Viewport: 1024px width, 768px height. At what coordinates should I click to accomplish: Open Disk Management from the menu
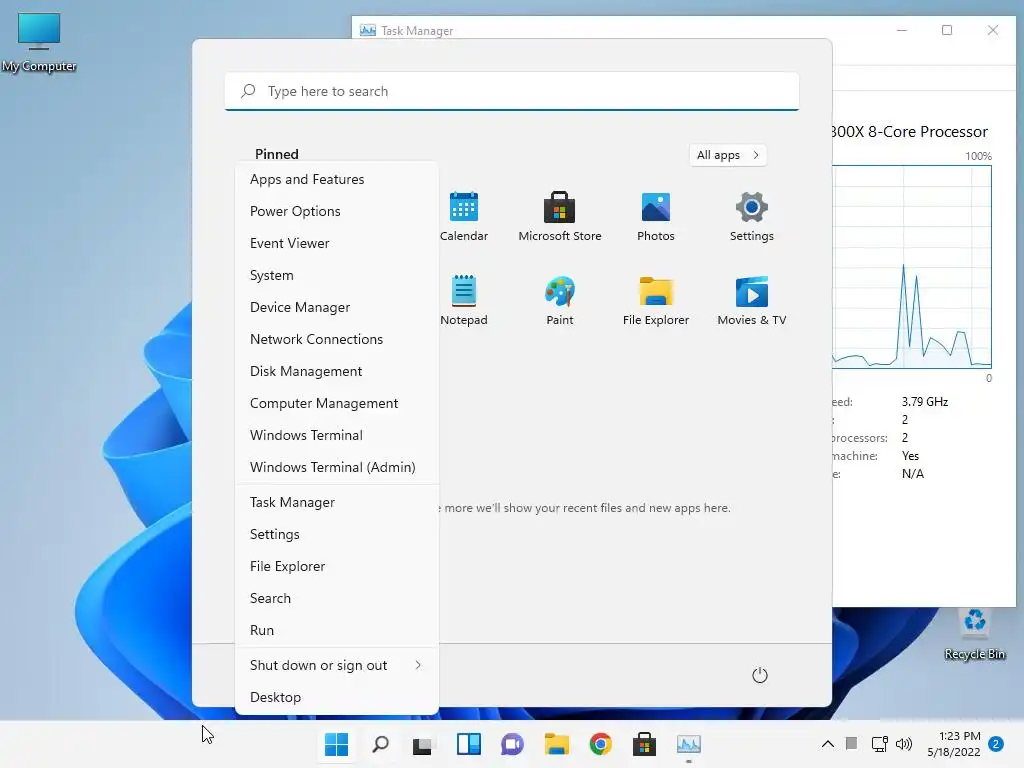click(x=336, y=371)
